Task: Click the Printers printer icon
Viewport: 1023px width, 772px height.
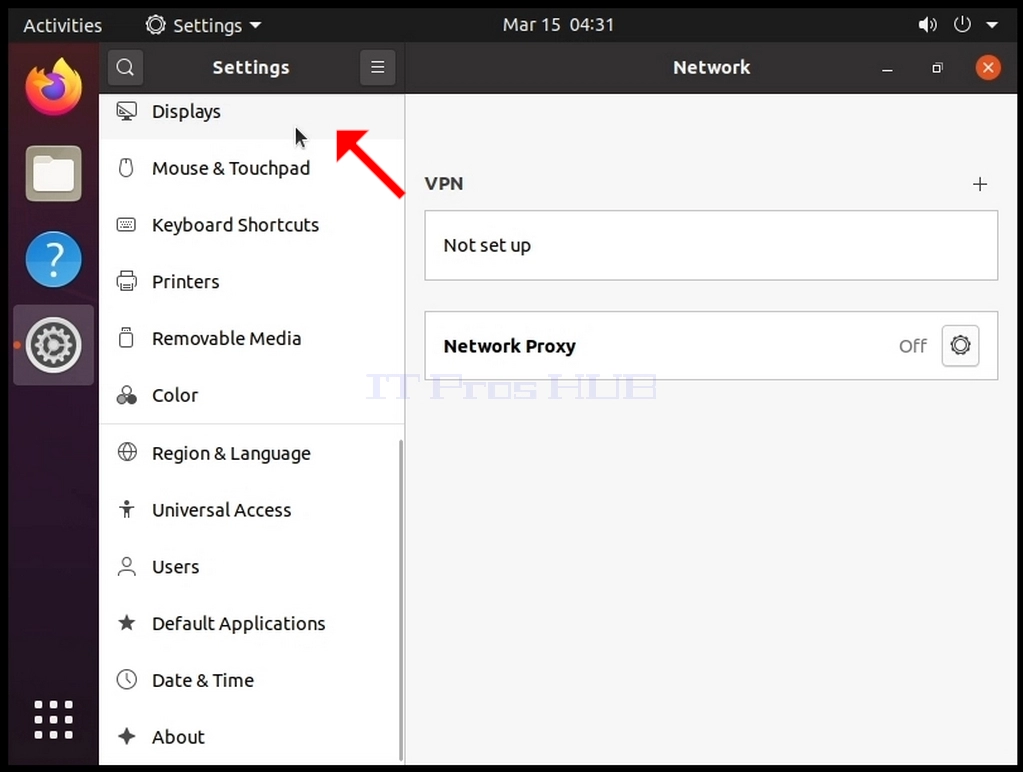Action: point(127,281)
